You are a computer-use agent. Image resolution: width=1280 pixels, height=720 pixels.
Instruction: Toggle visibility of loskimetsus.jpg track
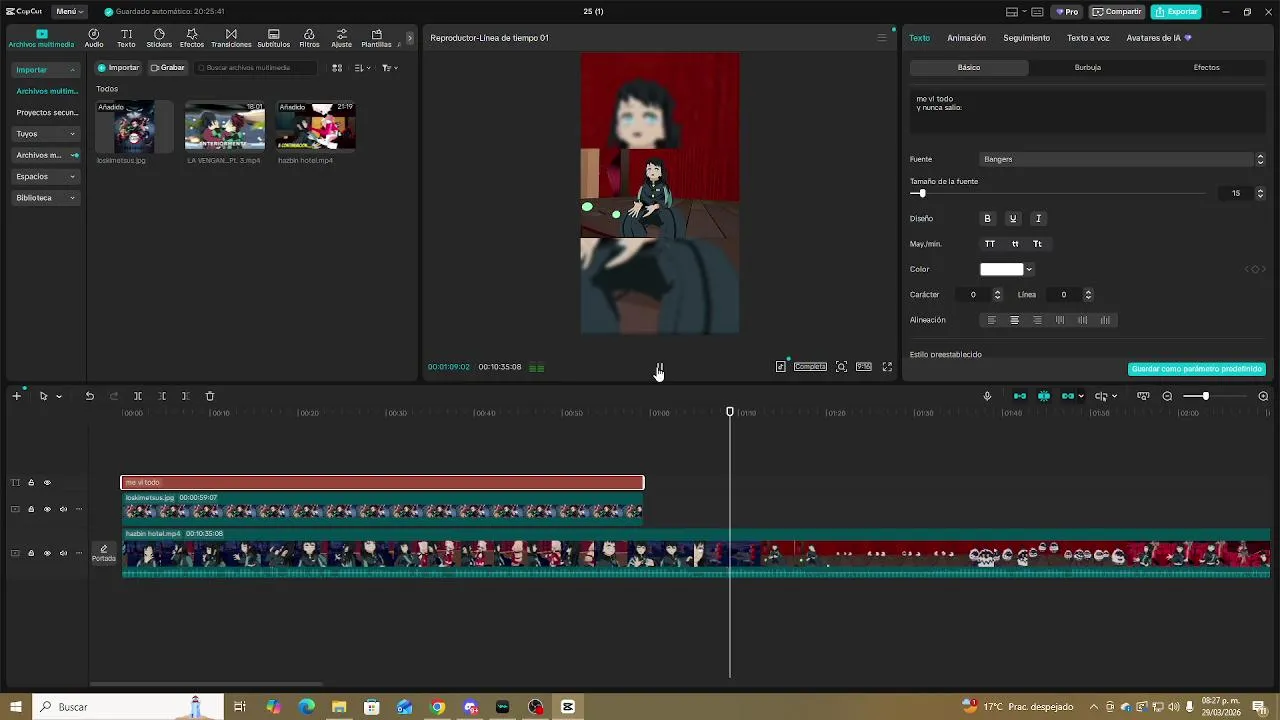click(47, 509)
